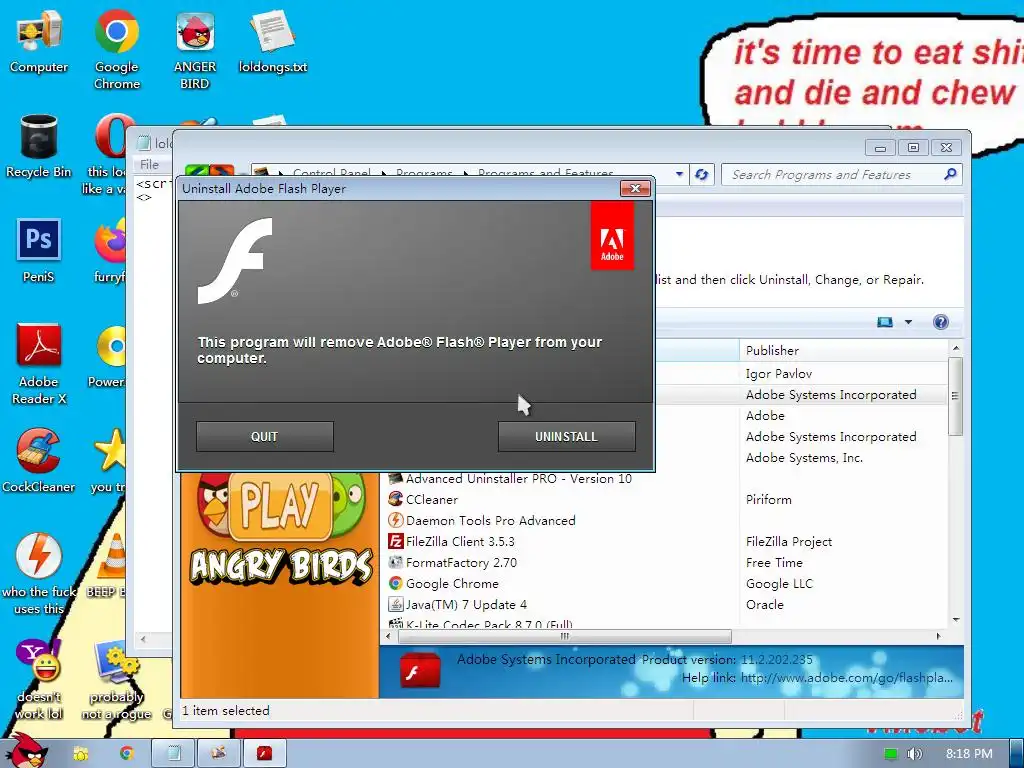Select the ANGER BIRD desktop icon
Viewport: 1024px width, 768px height.
point(195,49)
